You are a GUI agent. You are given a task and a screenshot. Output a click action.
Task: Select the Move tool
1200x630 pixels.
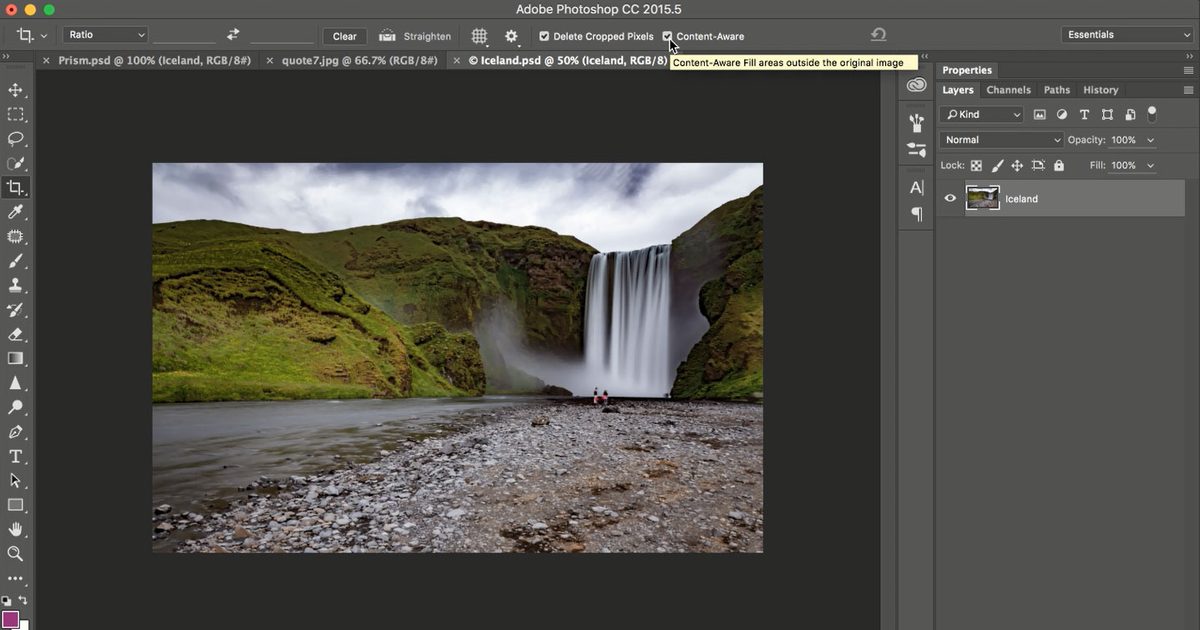tap(15, 90)
